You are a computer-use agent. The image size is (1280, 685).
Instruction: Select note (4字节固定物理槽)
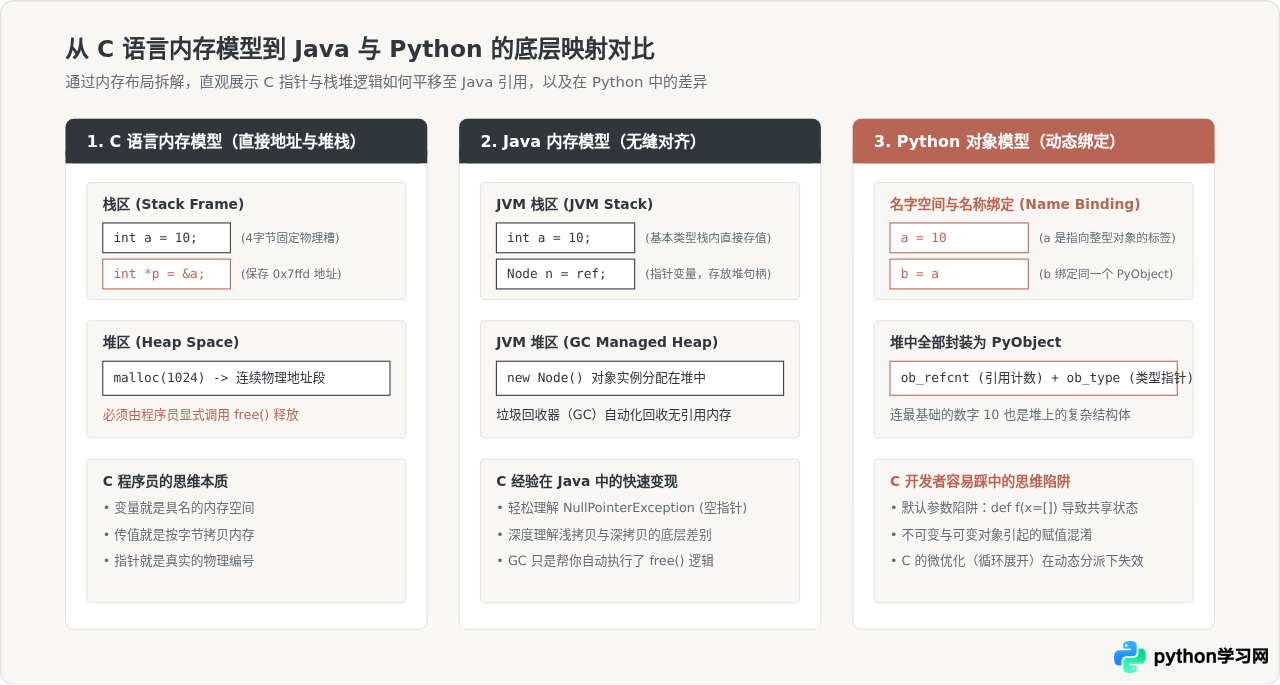pos(290,238)
